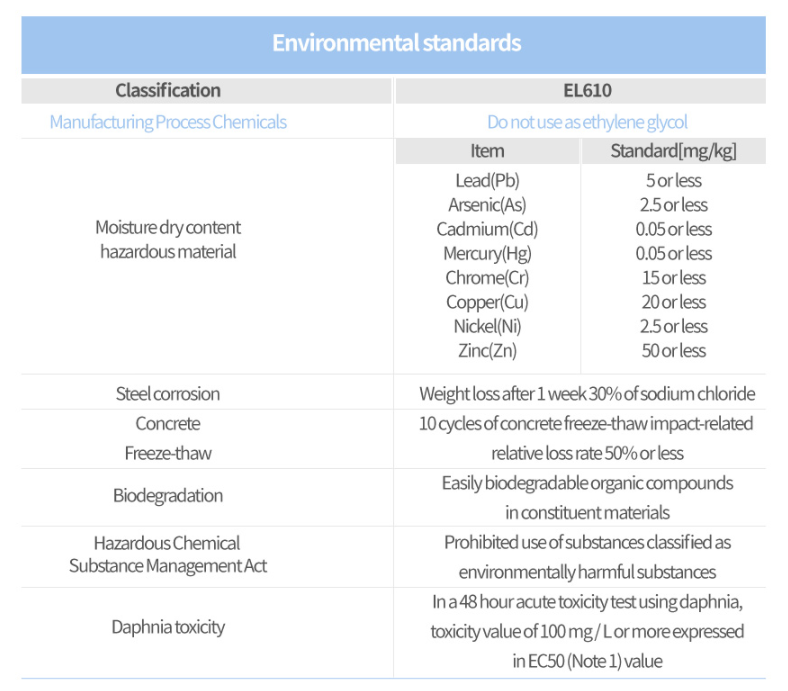The image size is (788, 691).
Task: Click the Environmental standards title banner
Action: (393, 45)
